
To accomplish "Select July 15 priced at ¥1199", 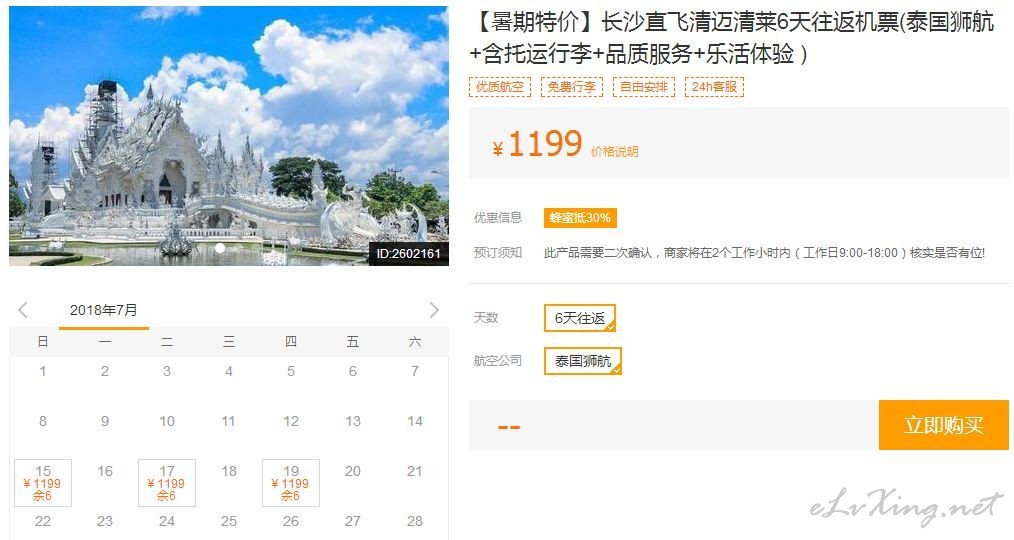I will [x=43, y=483].
